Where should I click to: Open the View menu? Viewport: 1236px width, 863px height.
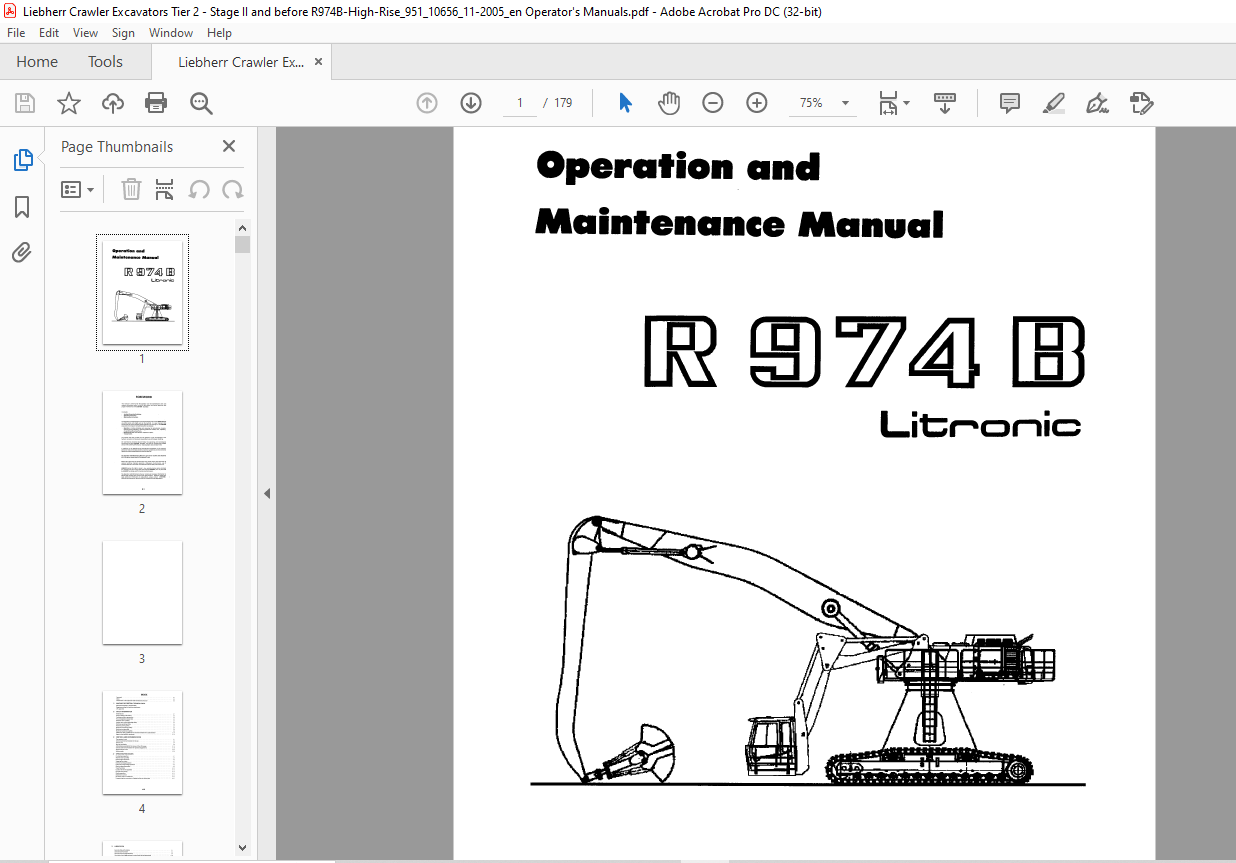(85, 33)
